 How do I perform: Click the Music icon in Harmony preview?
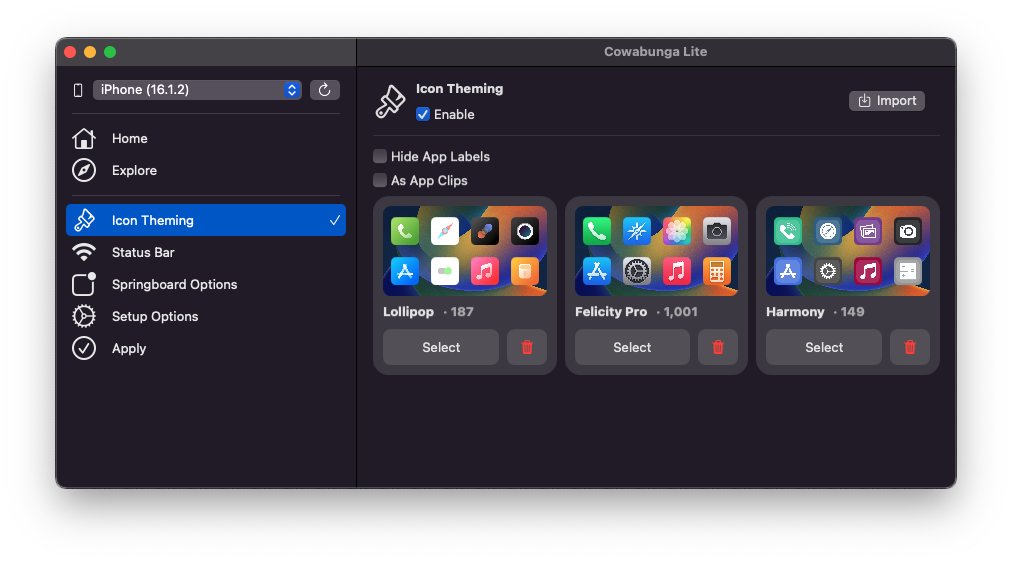(868, 271)
